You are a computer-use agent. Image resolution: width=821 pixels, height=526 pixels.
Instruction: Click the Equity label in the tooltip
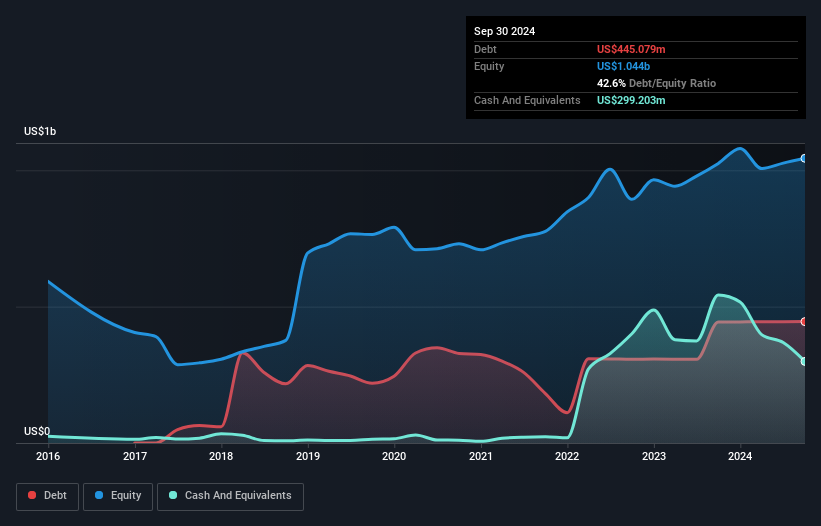(x=489, y=66)
